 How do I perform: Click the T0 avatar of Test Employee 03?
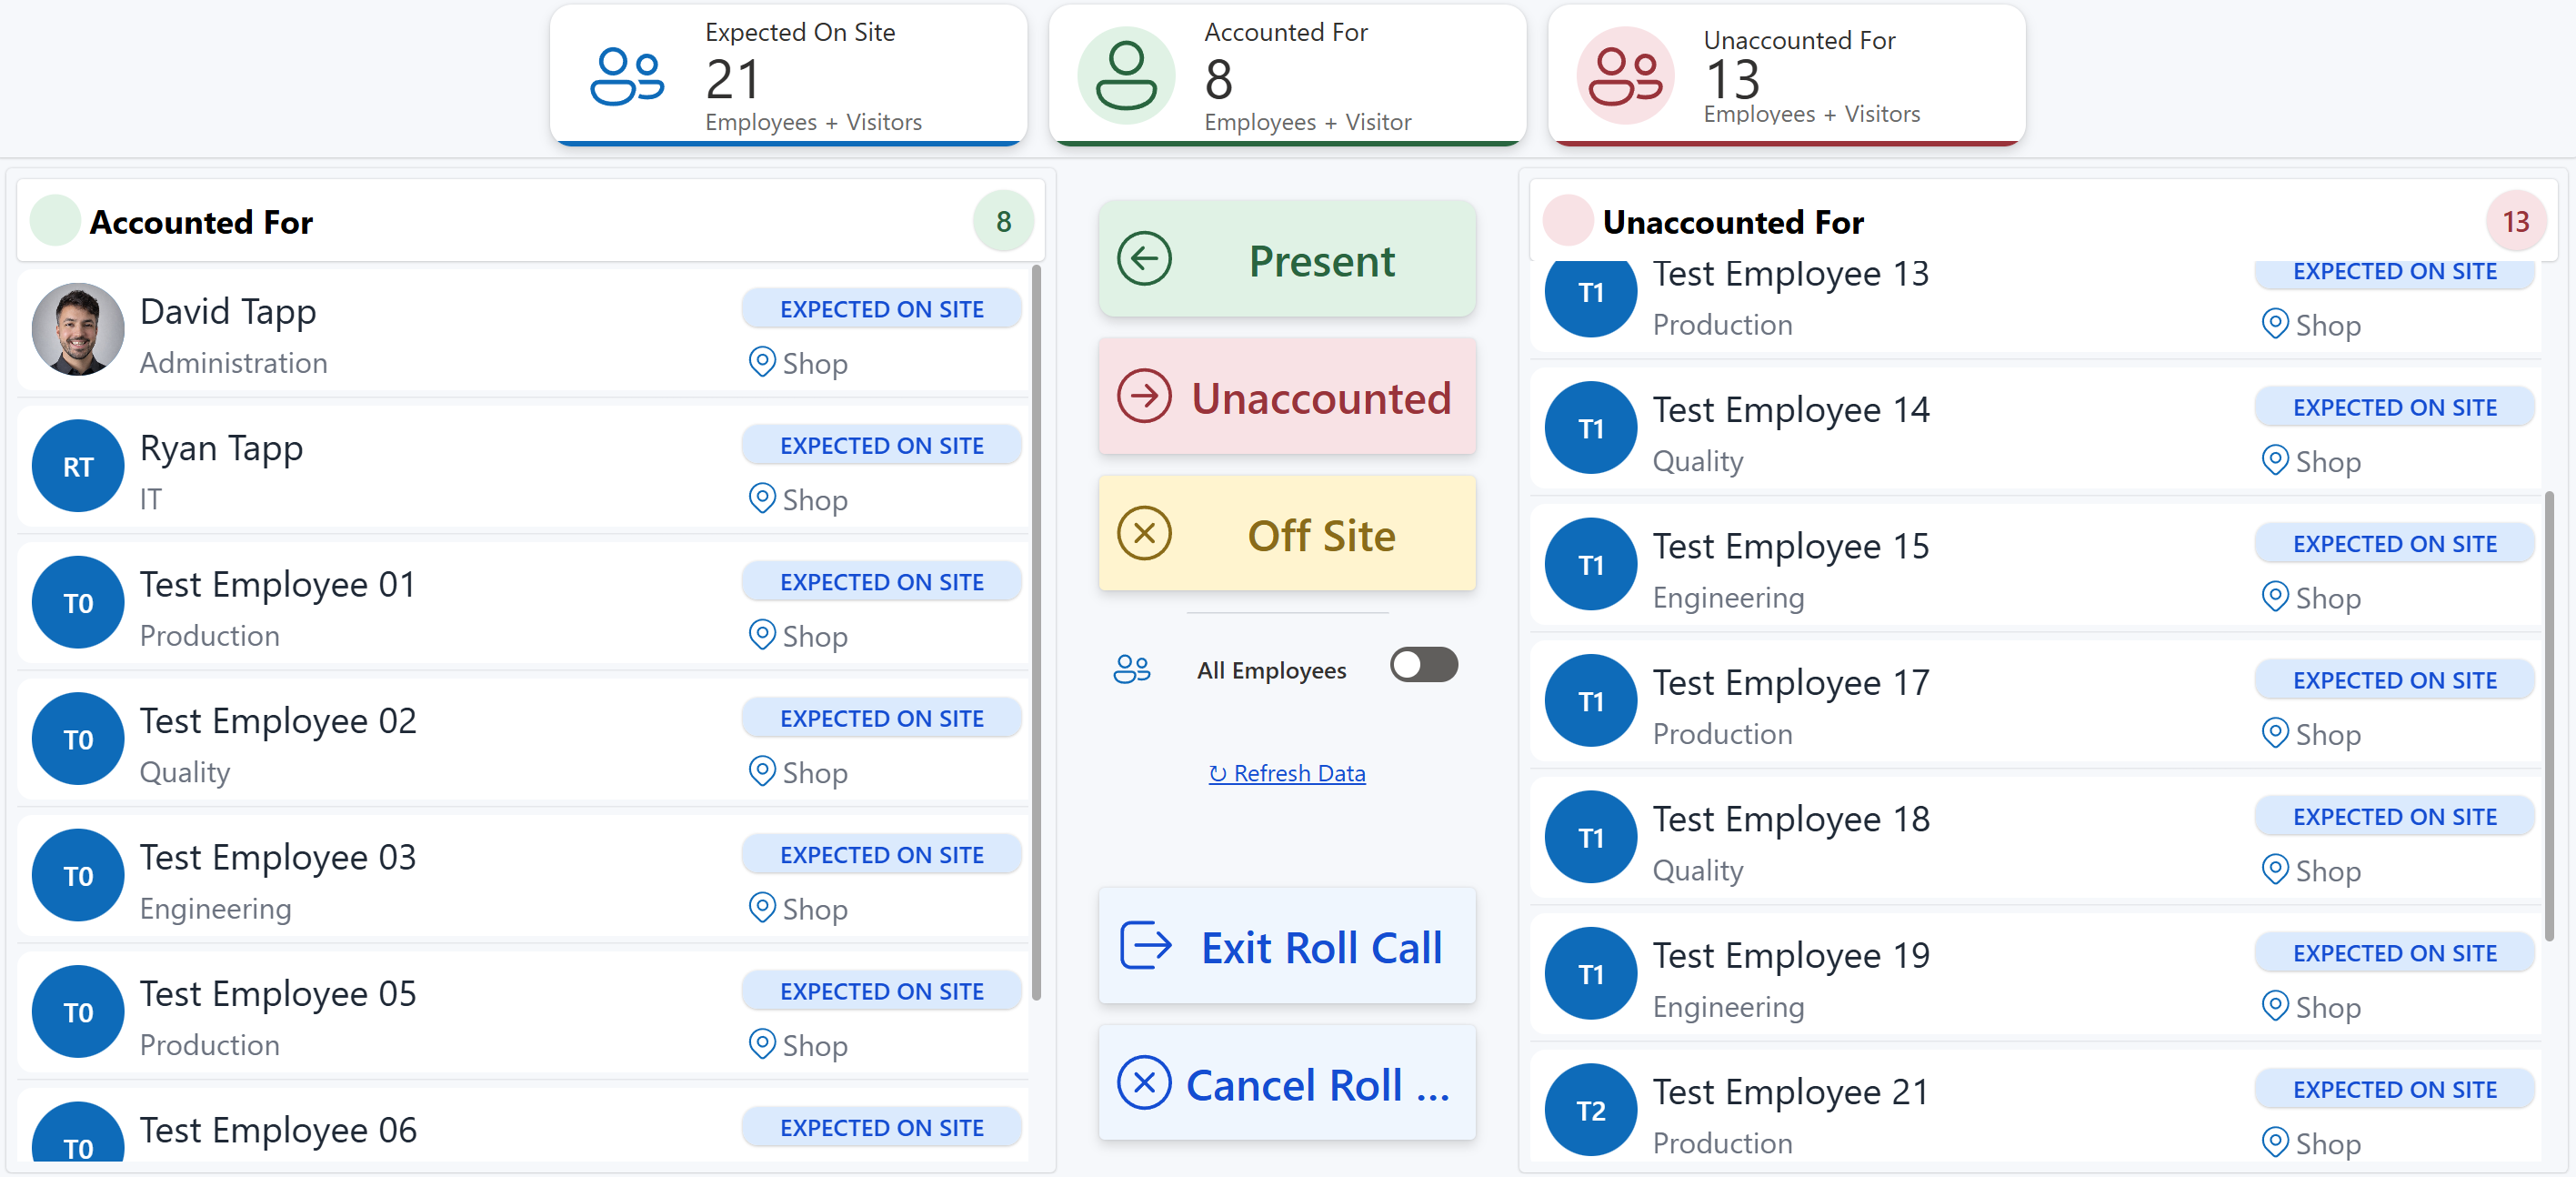[78, 876]
